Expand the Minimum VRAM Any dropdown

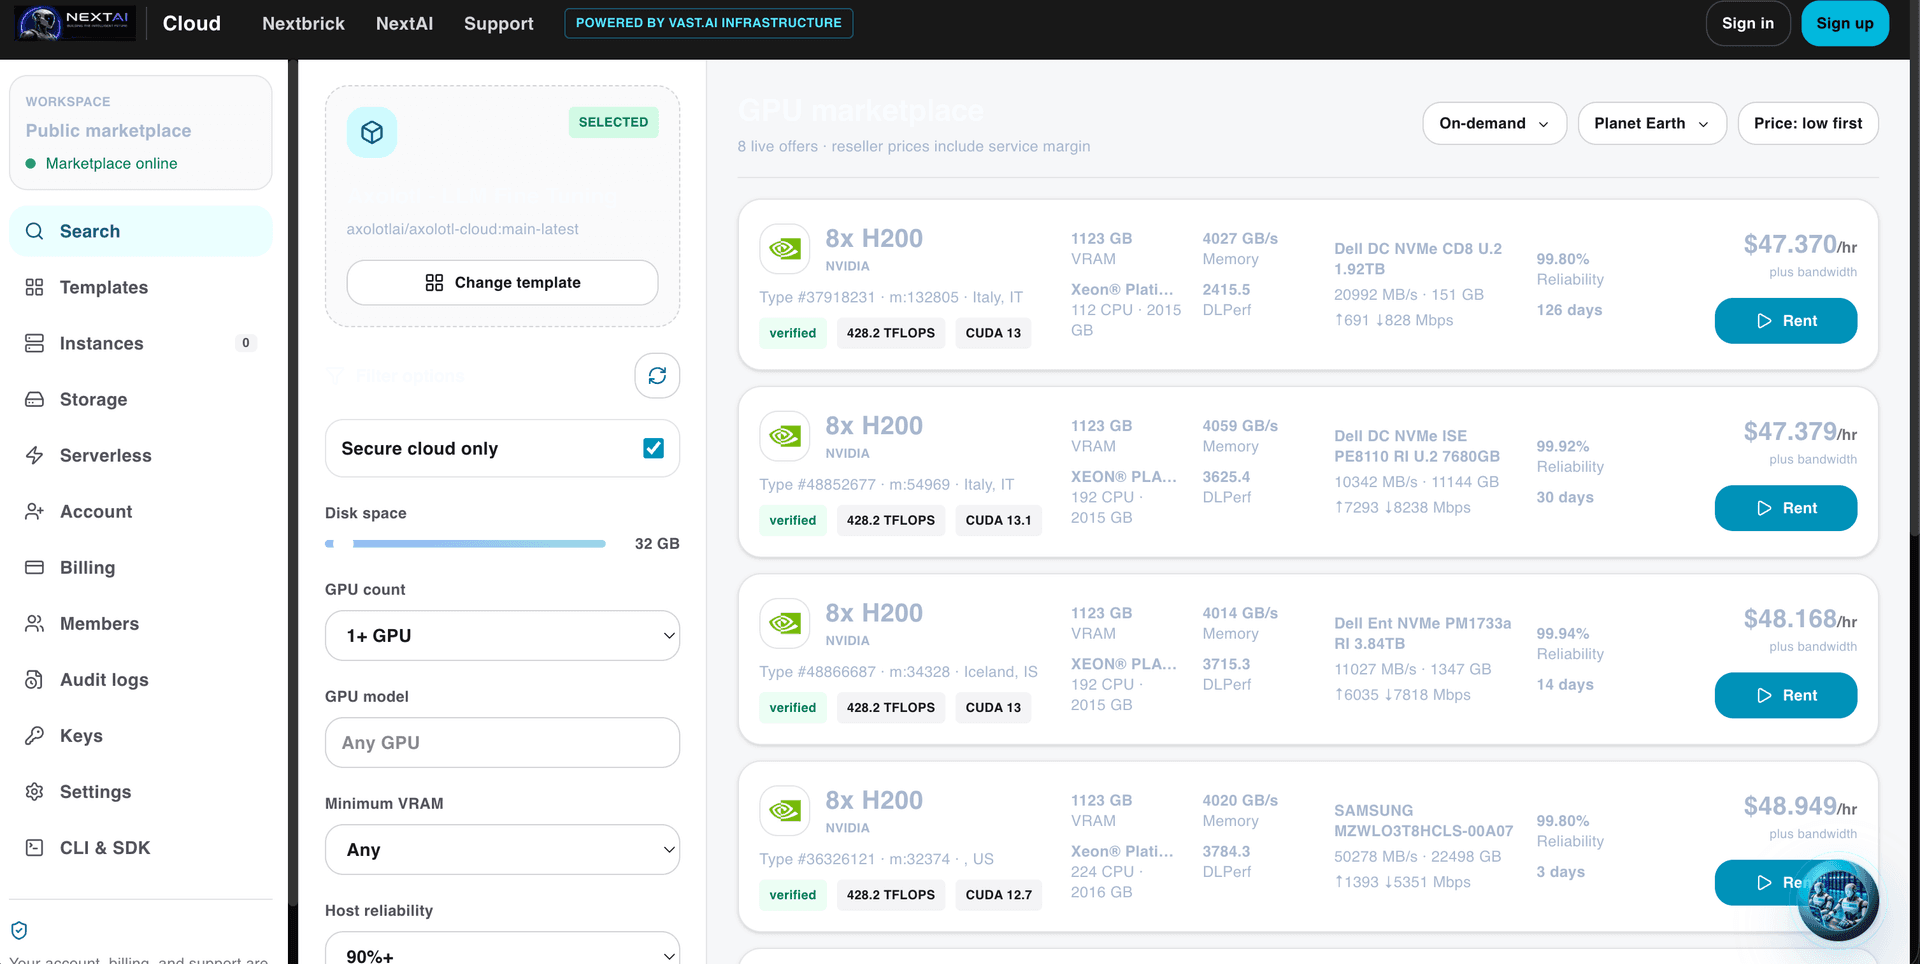[502, 849]
